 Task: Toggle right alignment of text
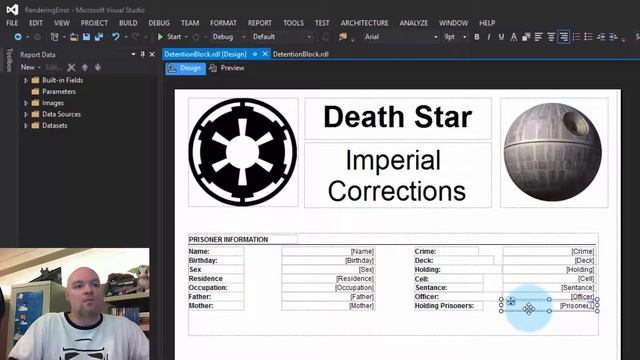pyautogui.click(x=564, y=37)
